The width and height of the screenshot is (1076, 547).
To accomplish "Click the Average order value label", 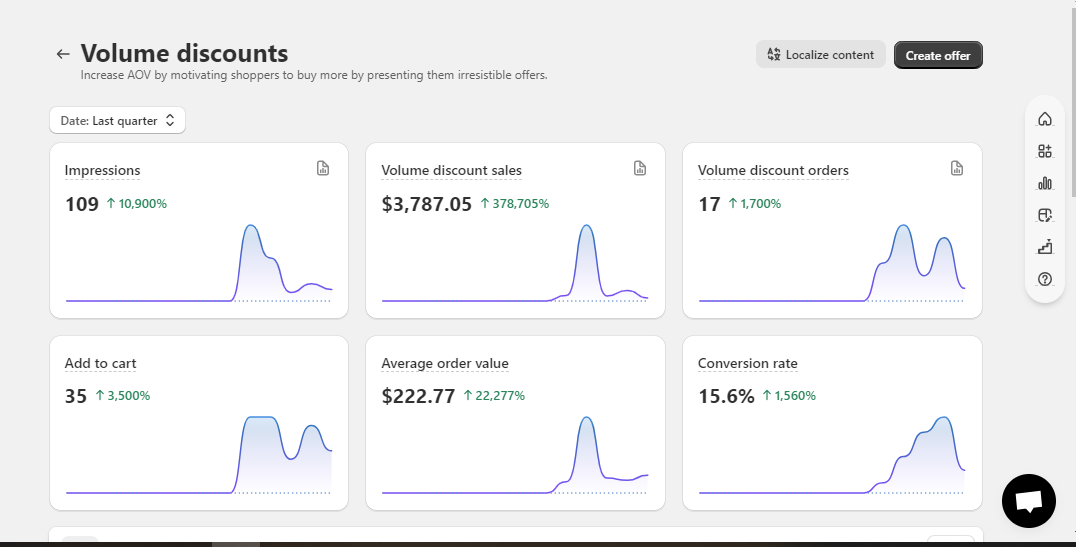I will pos(445,363).
